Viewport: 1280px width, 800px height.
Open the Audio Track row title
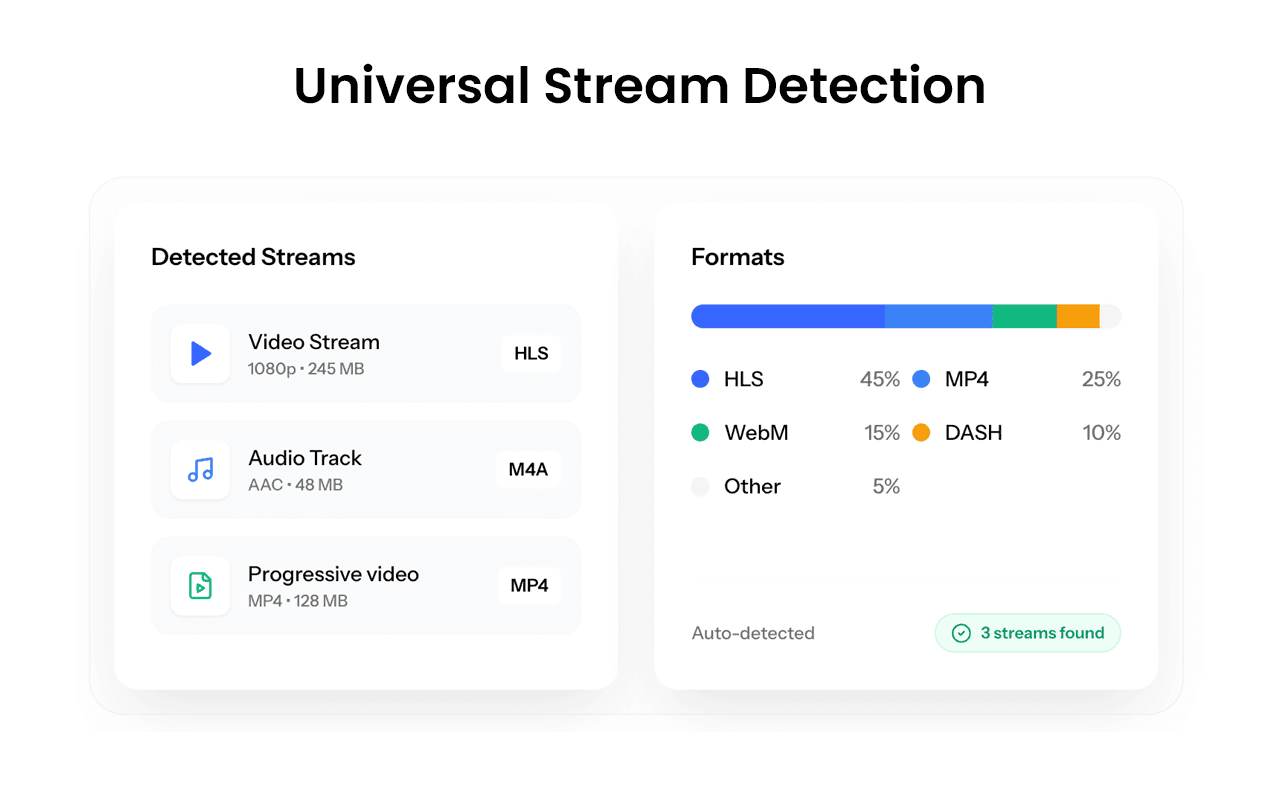(x=305, y=458)
